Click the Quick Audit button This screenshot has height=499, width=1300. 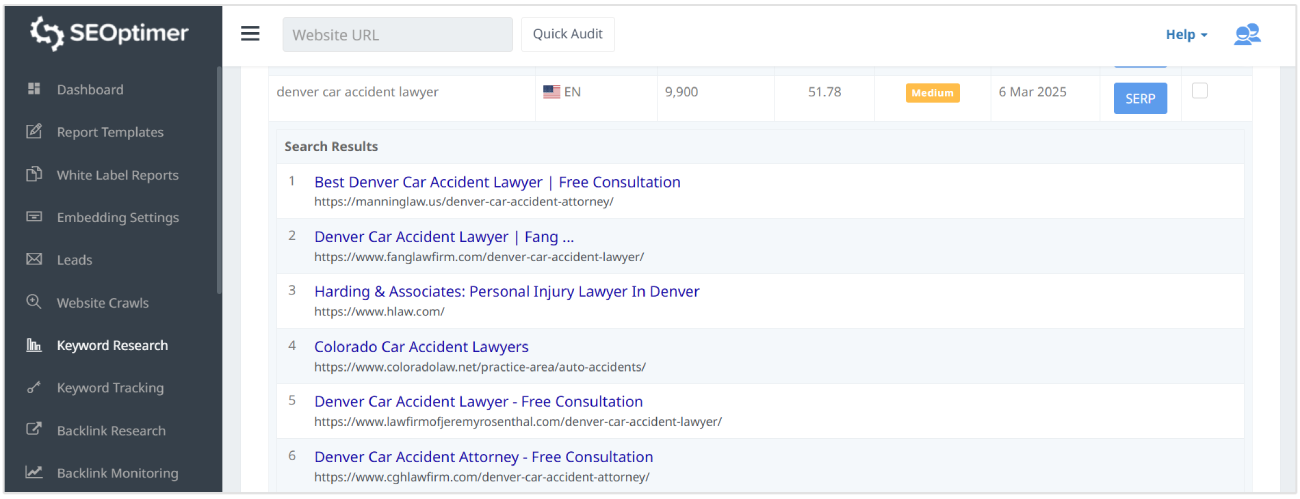tap(568, 34)
